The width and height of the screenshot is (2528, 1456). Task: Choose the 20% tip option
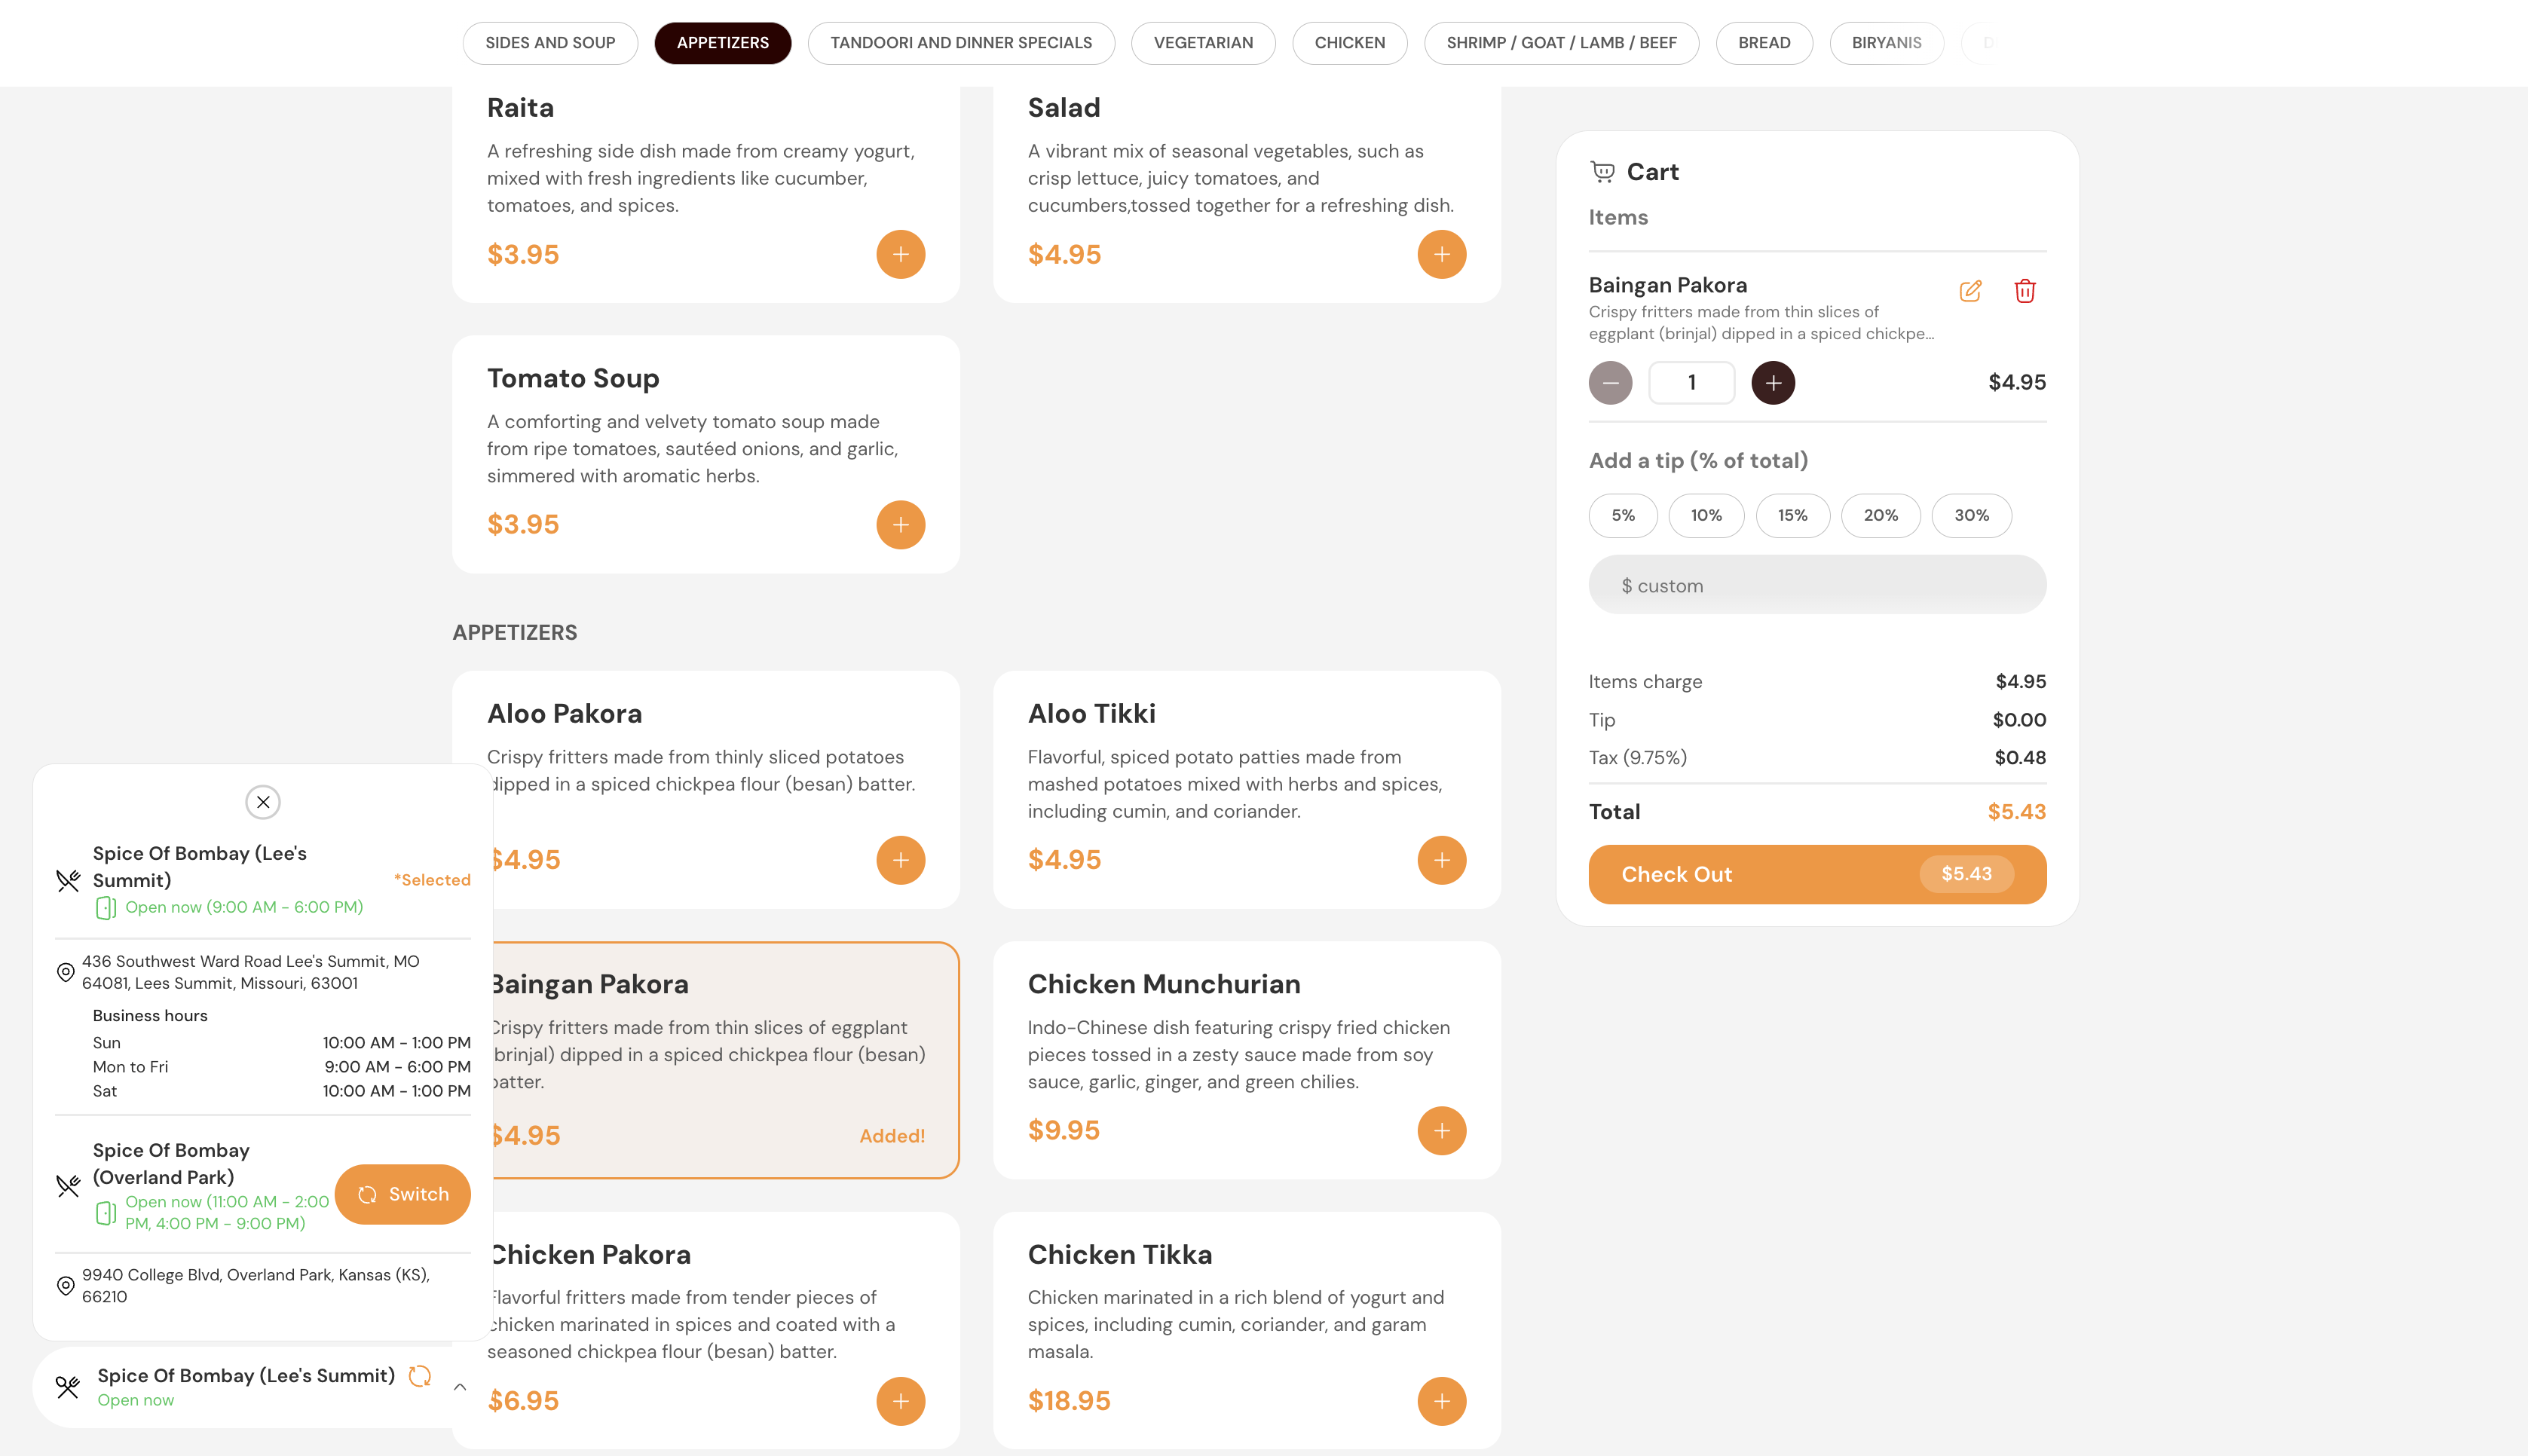[x=1880, y=516]
